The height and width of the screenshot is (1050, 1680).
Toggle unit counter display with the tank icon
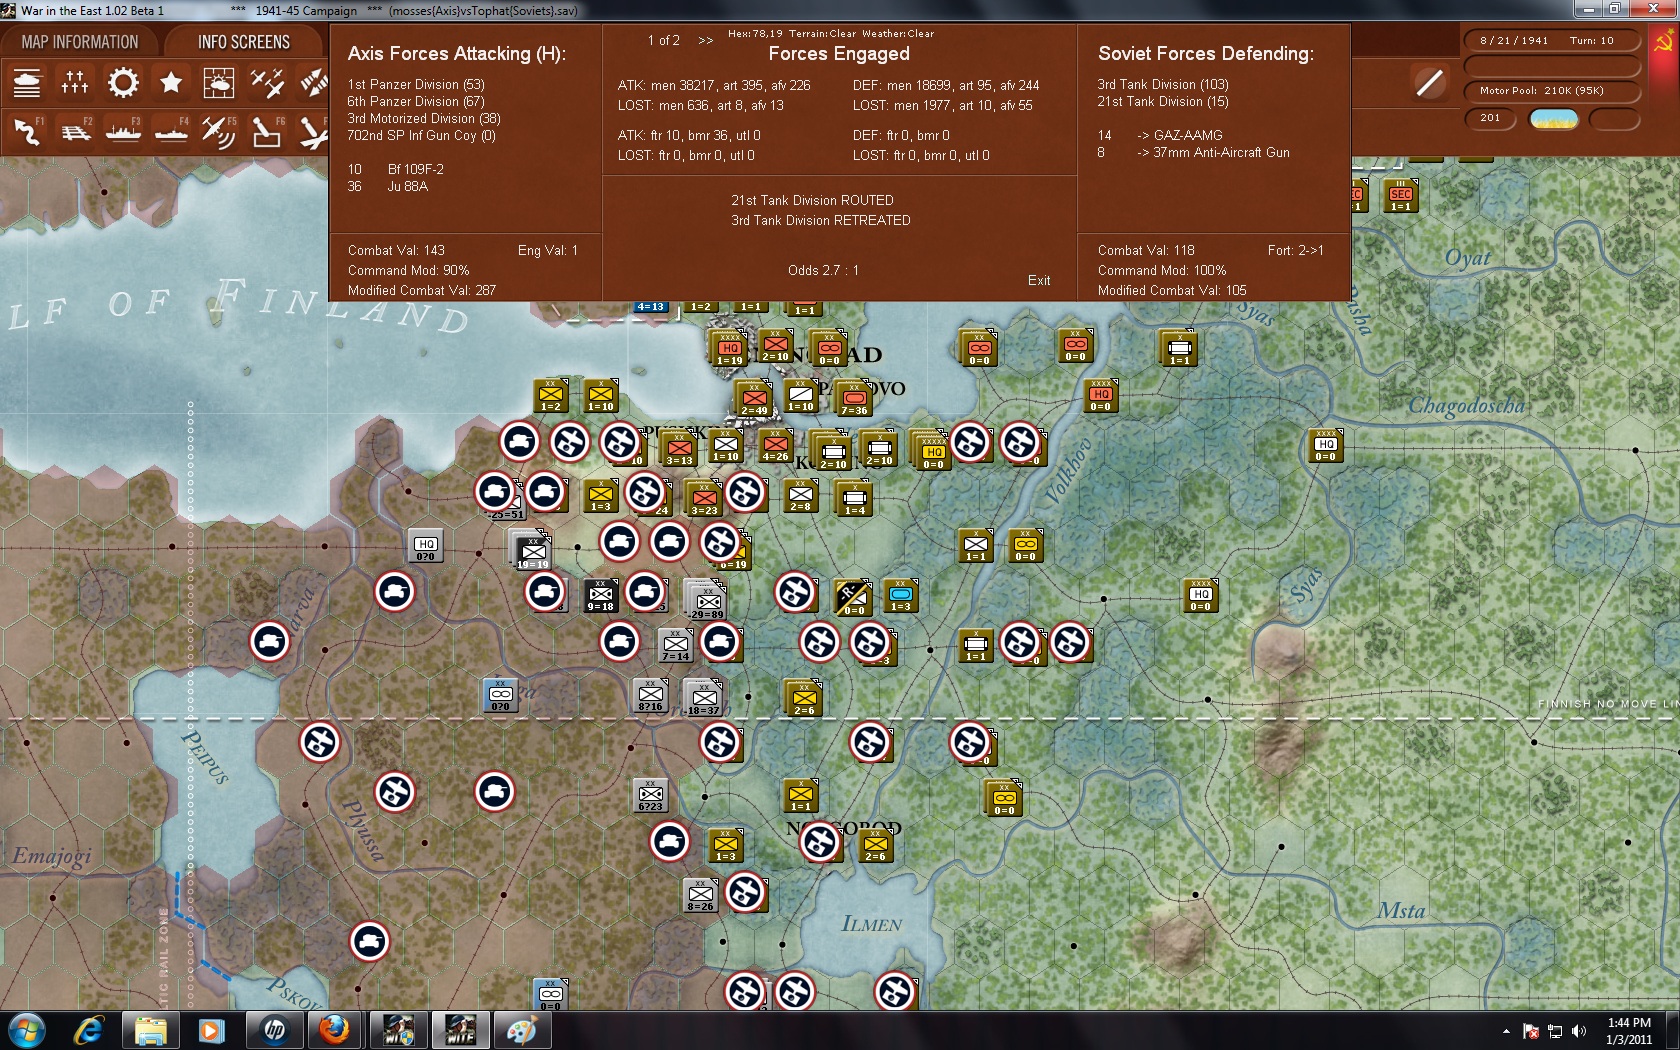point(27,82)
